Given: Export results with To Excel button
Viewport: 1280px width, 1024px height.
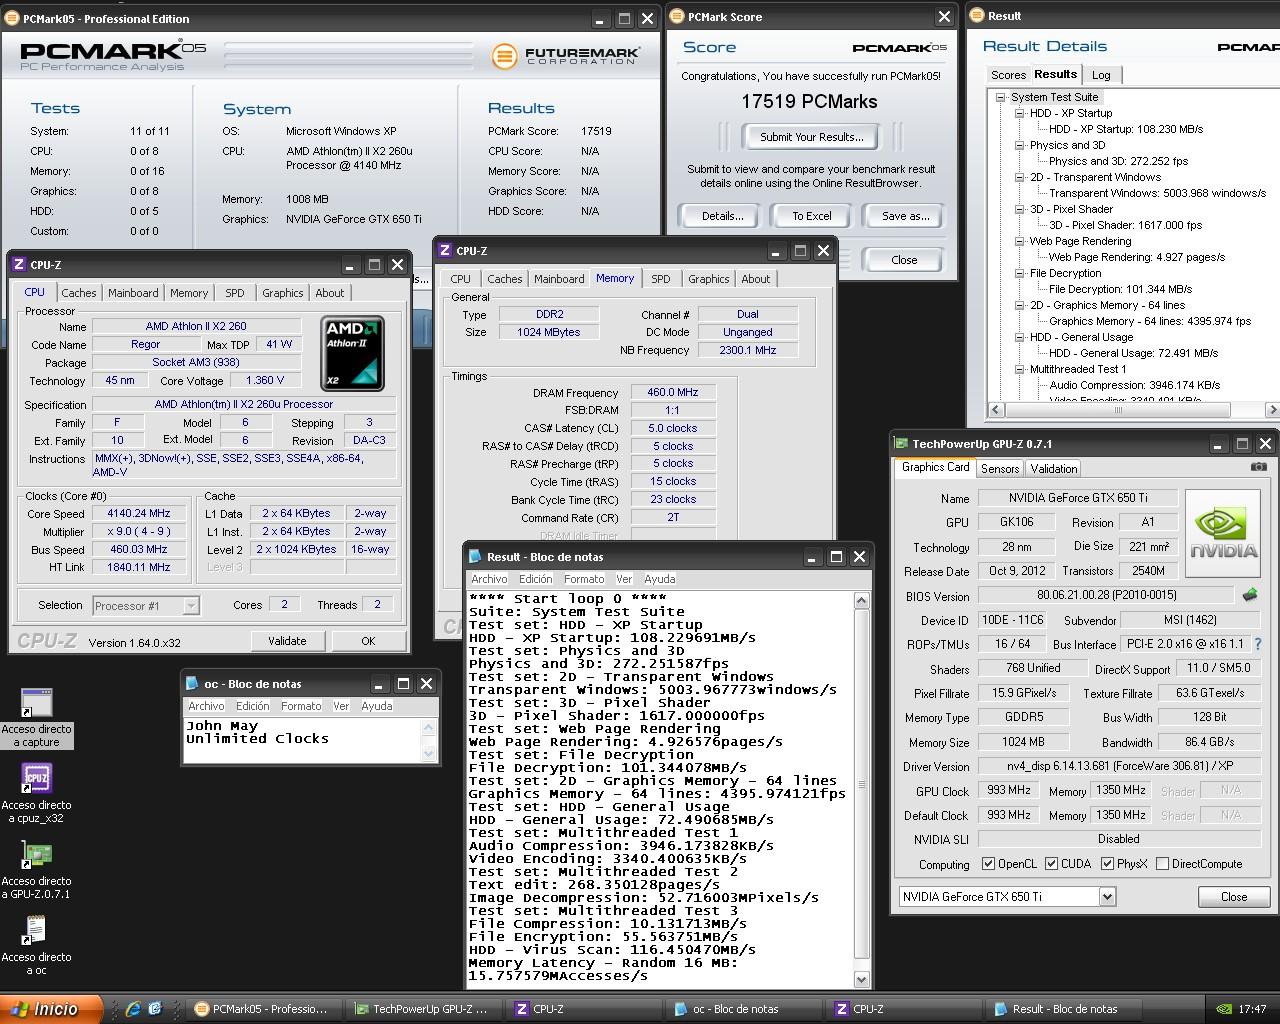Looking at the screenshot, I should coord(812,216).
